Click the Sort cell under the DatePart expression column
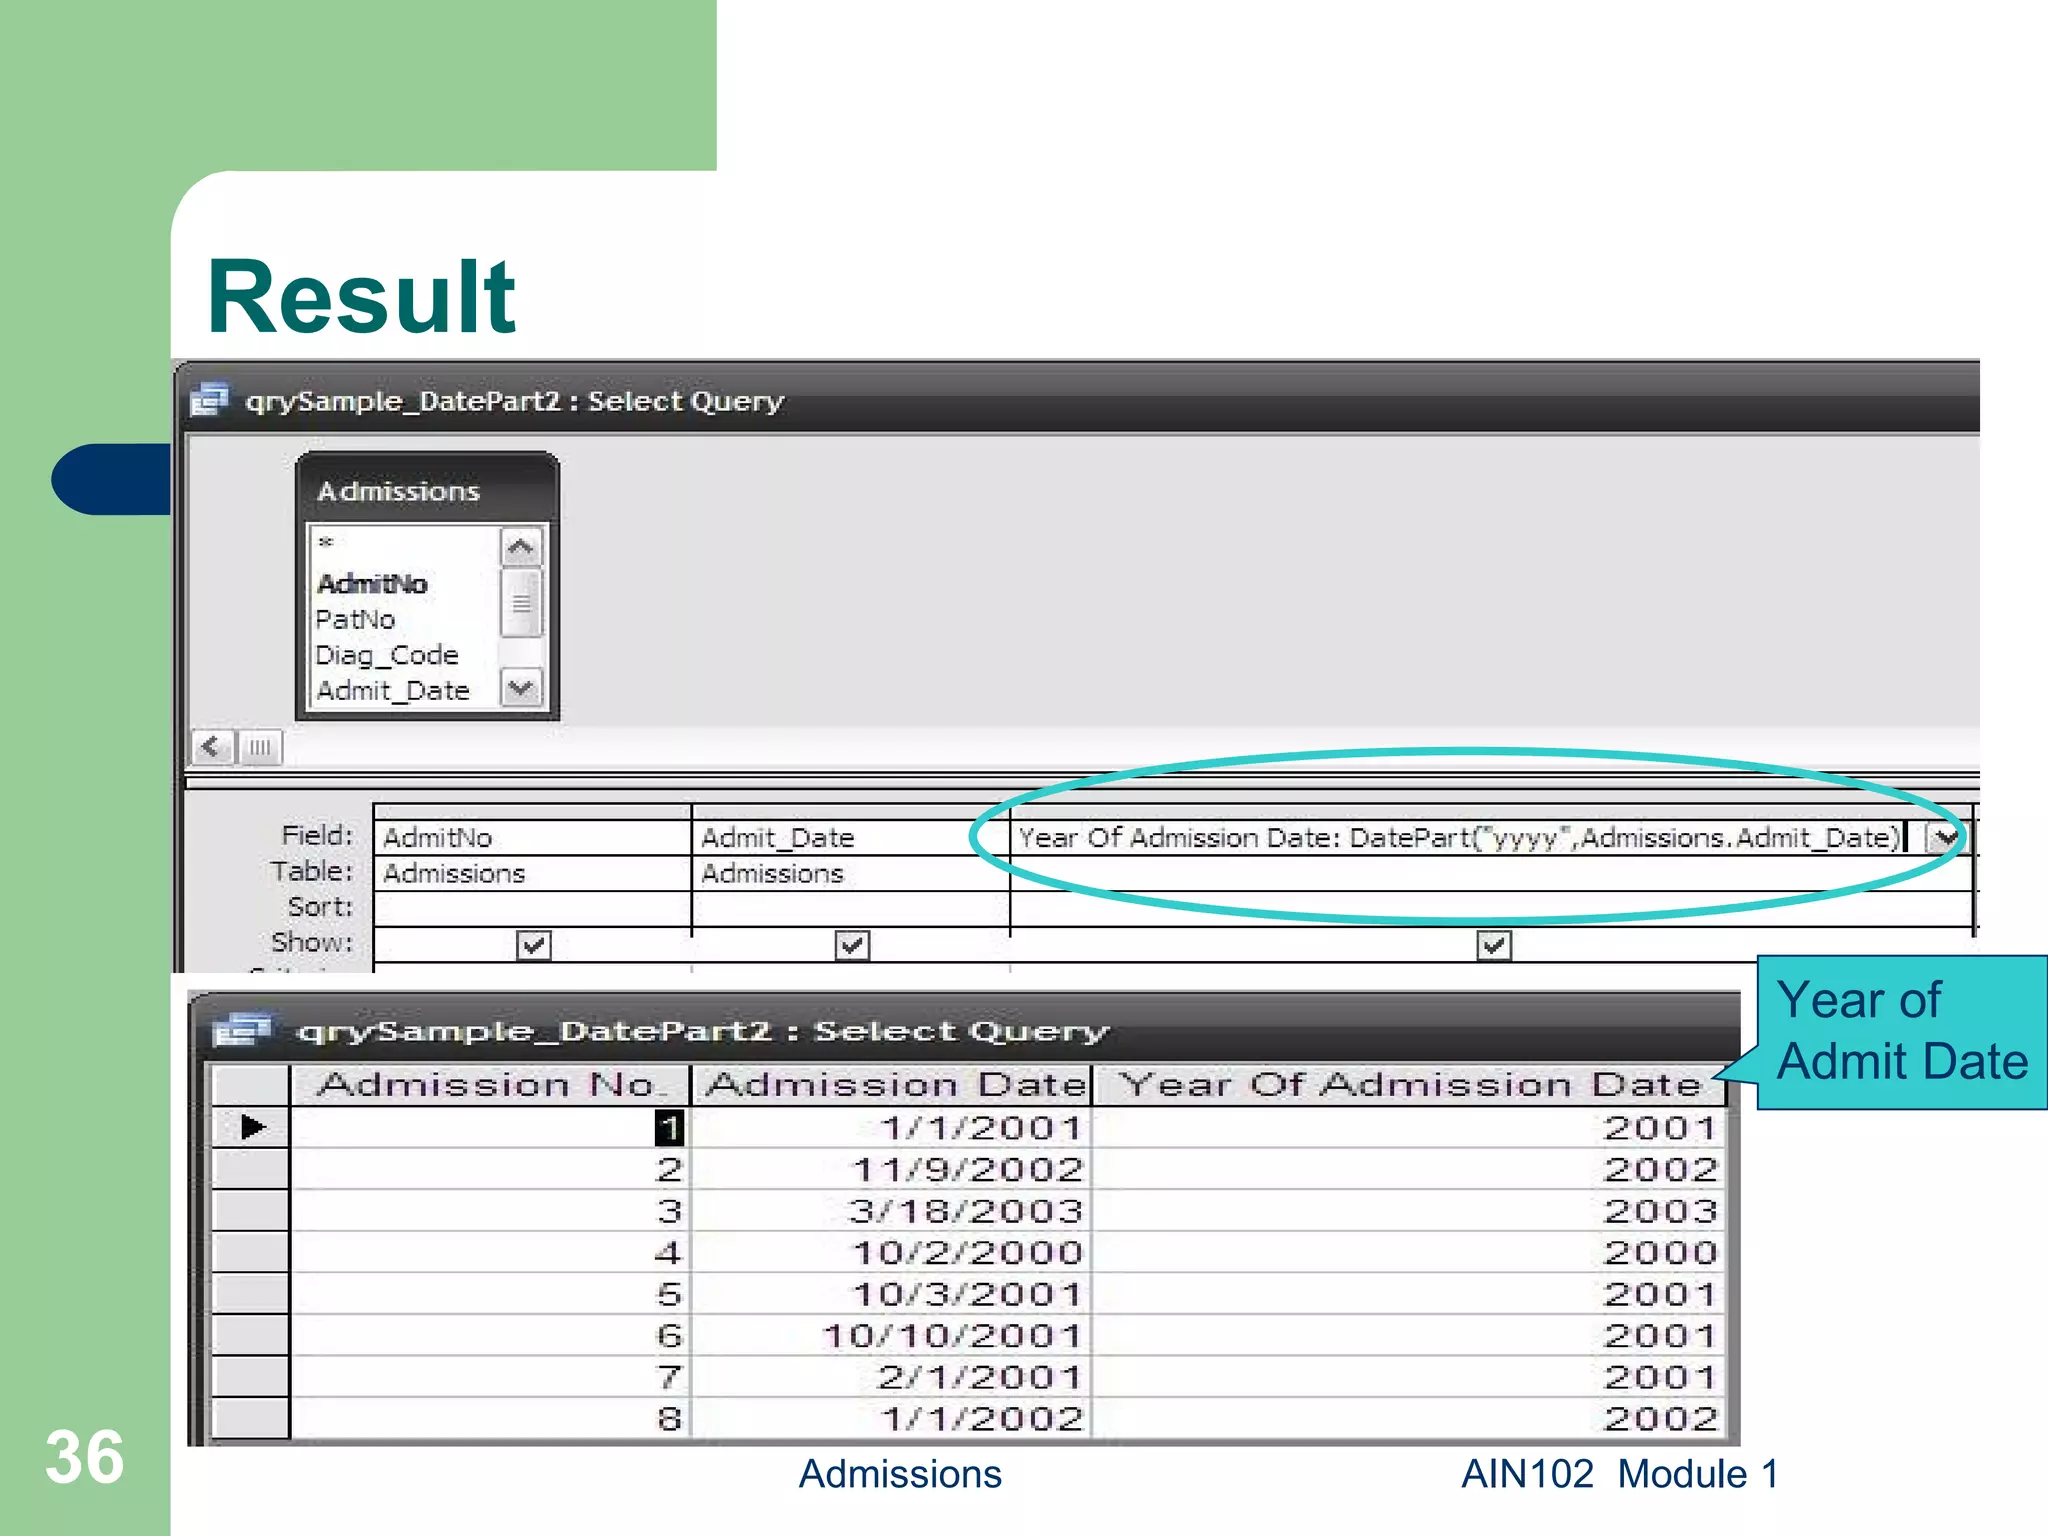This screenshot has width=2048, height=1536. pyautogui.click(x=1492, y=909)
